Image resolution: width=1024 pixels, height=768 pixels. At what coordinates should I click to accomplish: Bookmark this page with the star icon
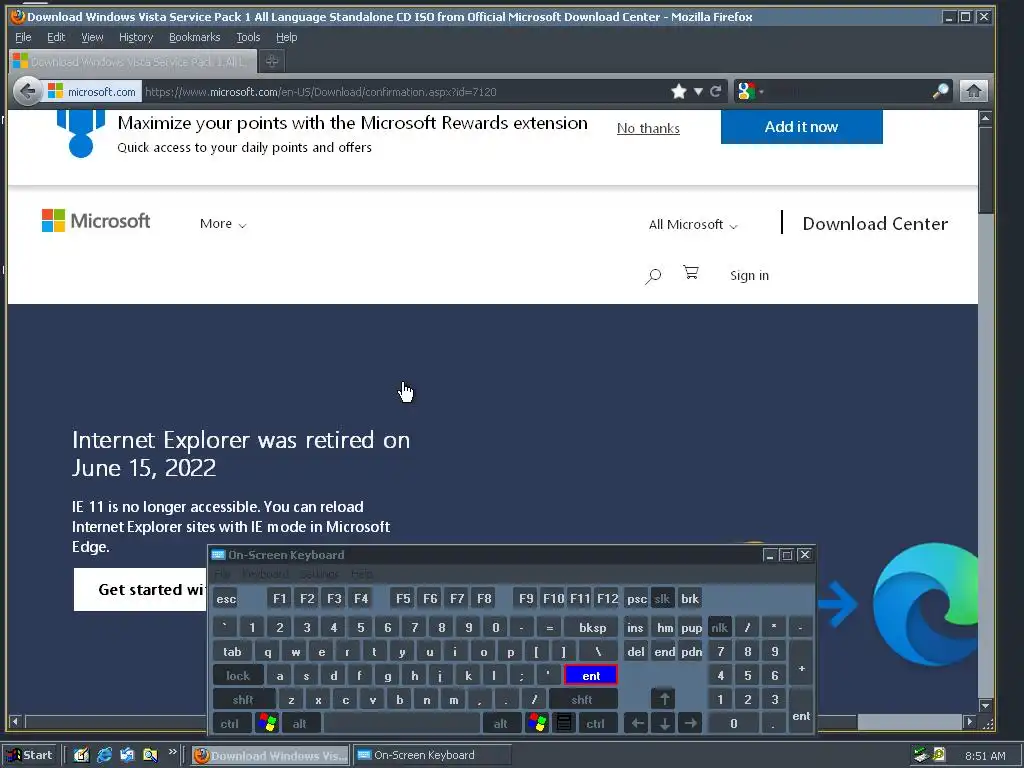pos(679,91)
